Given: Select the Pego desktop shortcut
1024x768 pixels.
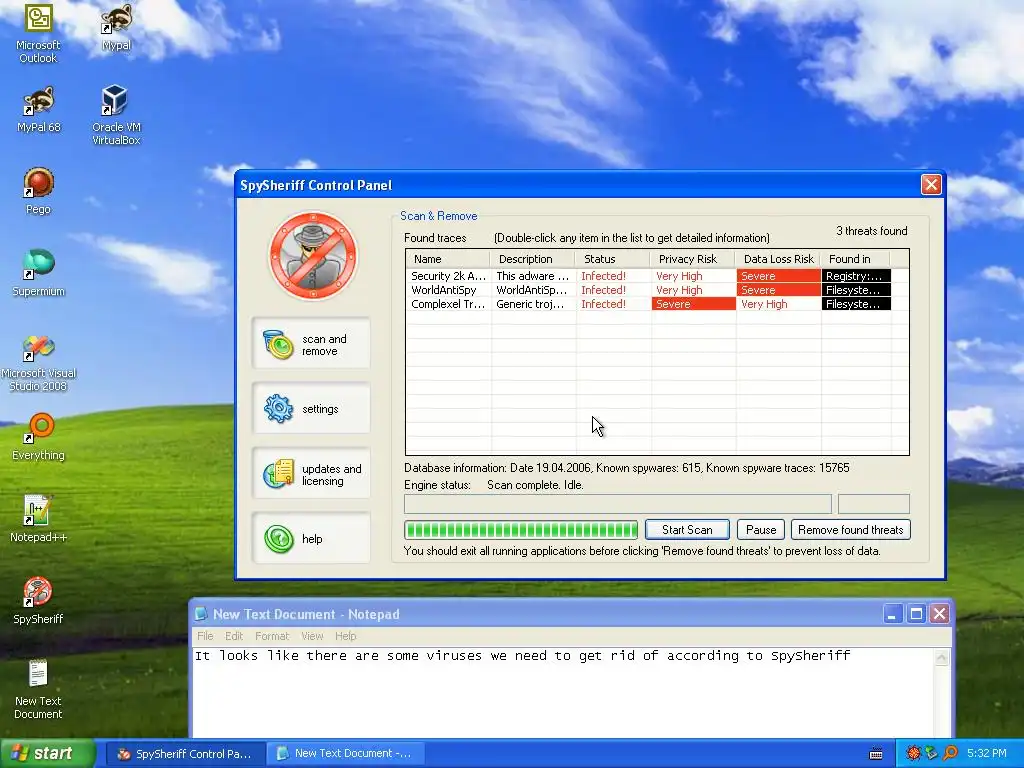Looking at the screenshot, I should click(x=38, y=191).
